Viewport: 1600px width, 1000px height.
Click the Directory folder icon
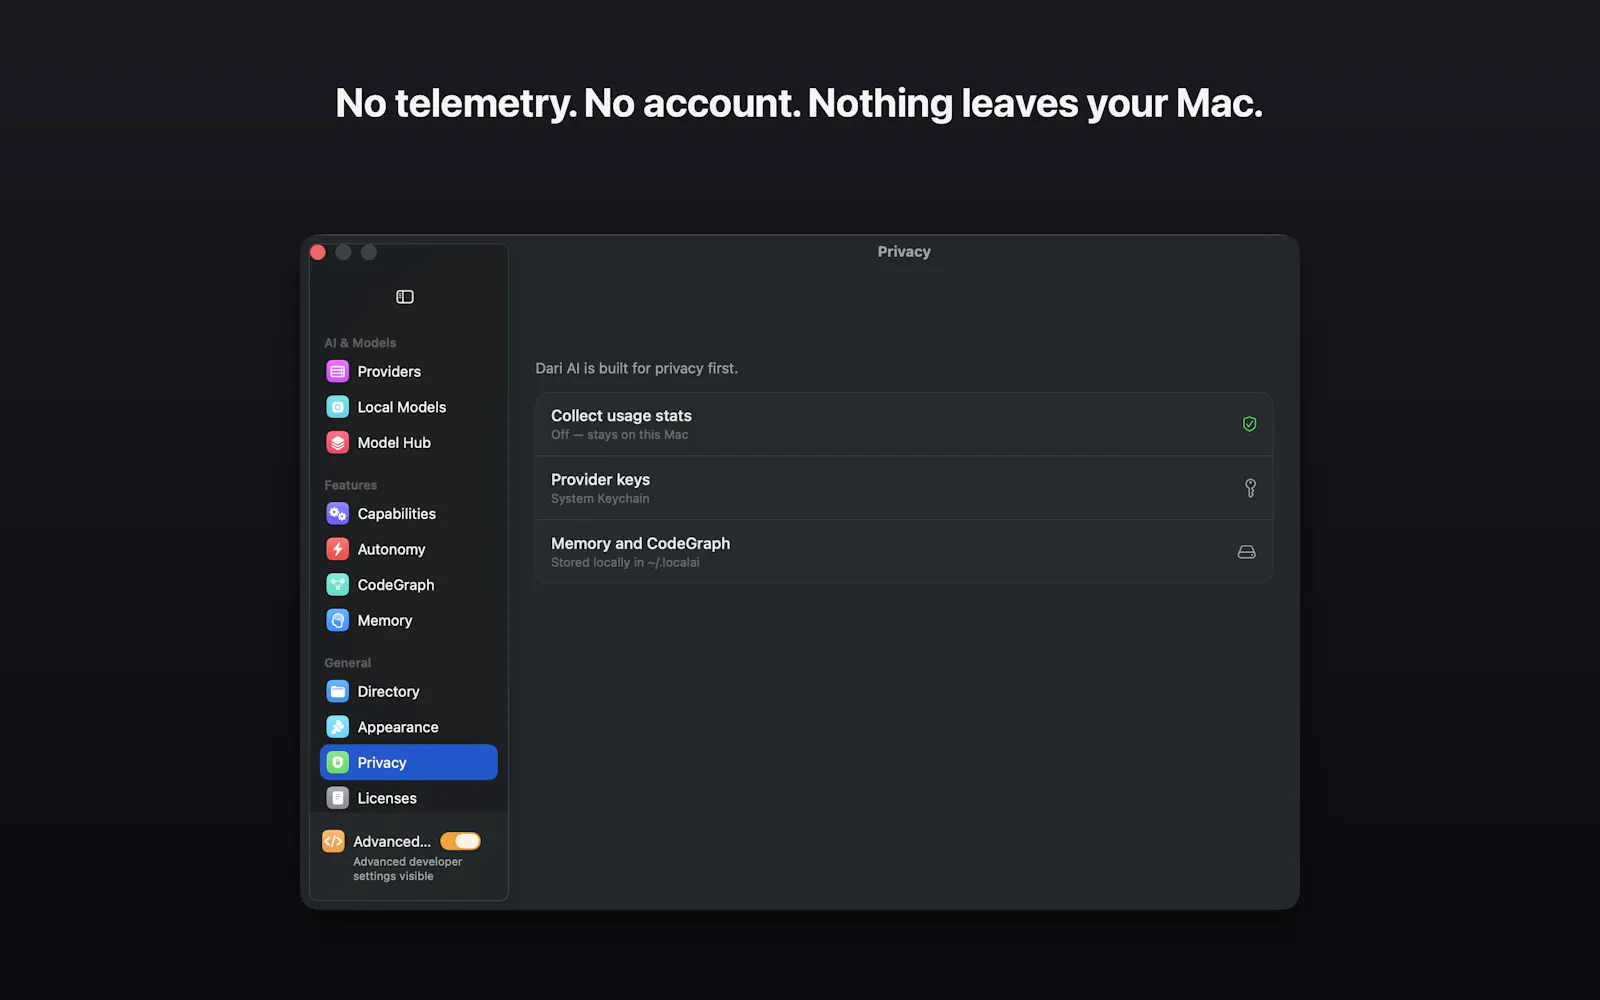click(x=338, y=692)
